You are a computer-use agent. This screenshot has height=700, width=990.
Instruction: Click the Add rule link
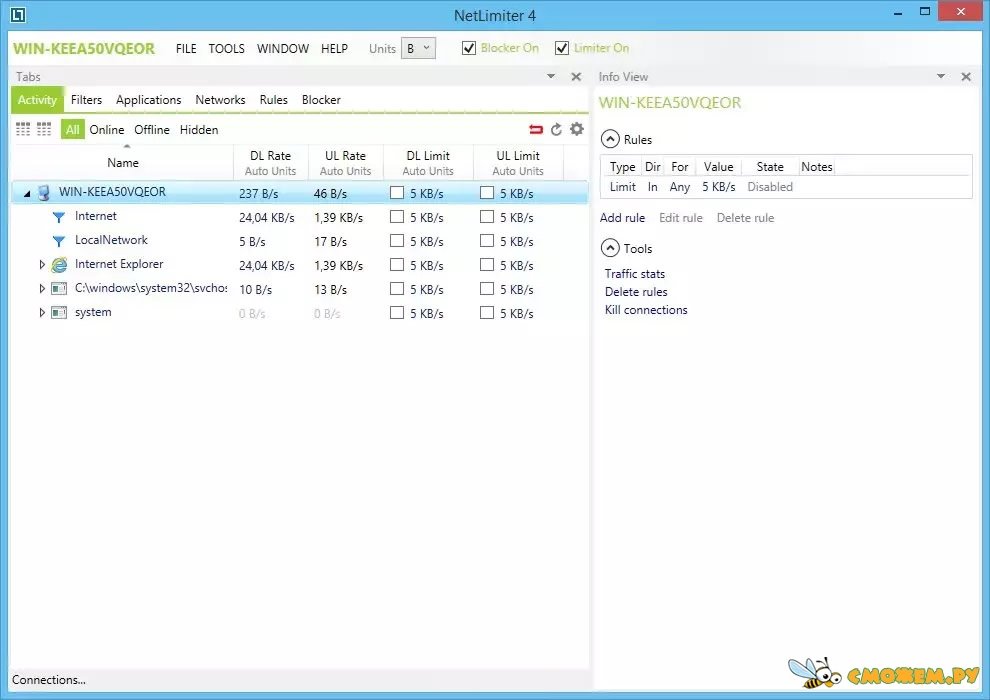click(x=622, y=218)
